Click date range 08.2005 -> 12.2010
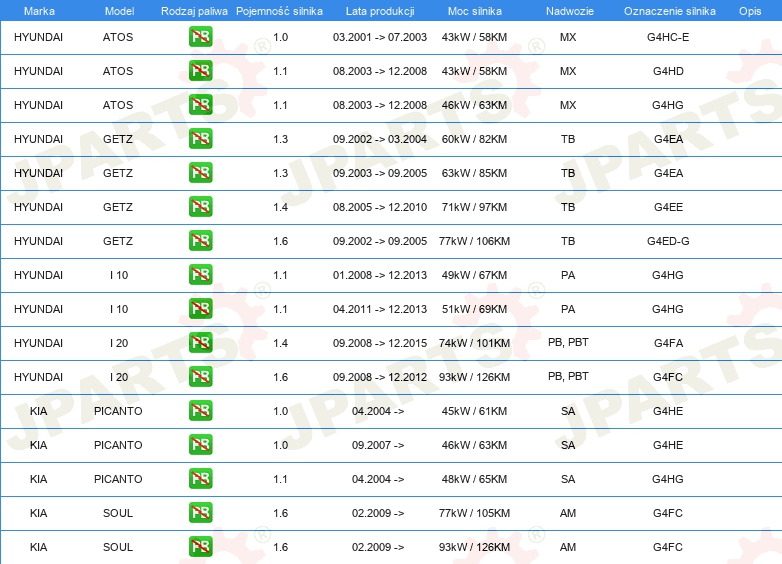Screen dimensions: 782x564 (380, 207)
